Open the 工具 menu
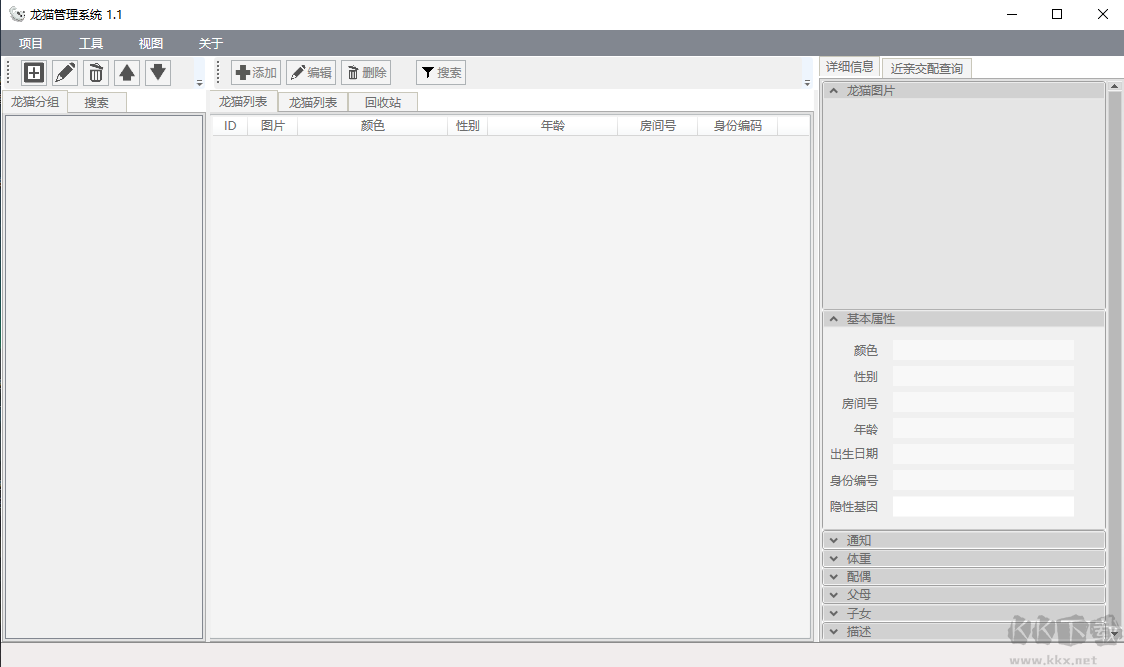This screenshot has width=1124, height=667. (91, 44)
